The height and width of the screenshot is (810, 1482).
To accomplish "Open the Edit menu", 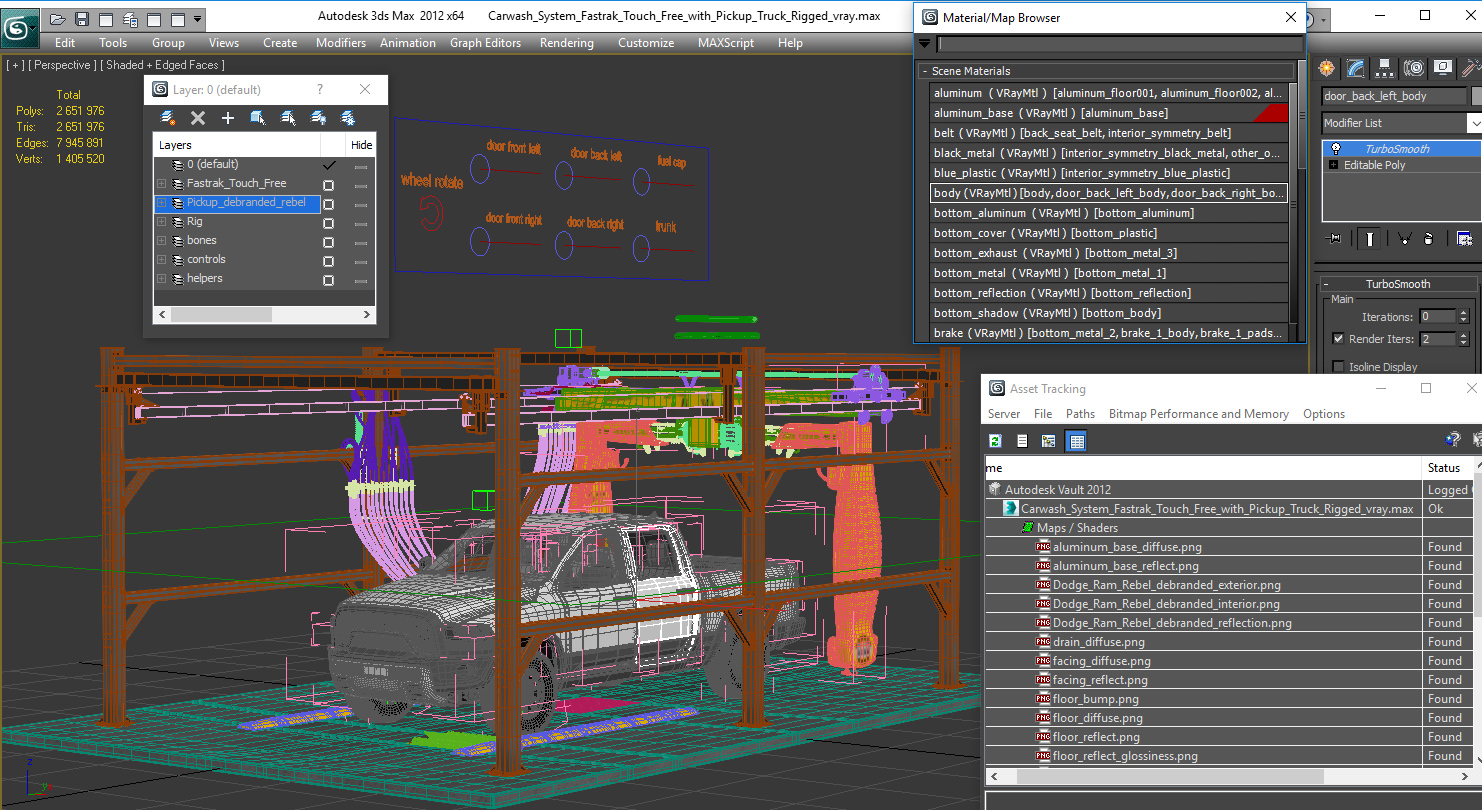I will coord(65,43).
